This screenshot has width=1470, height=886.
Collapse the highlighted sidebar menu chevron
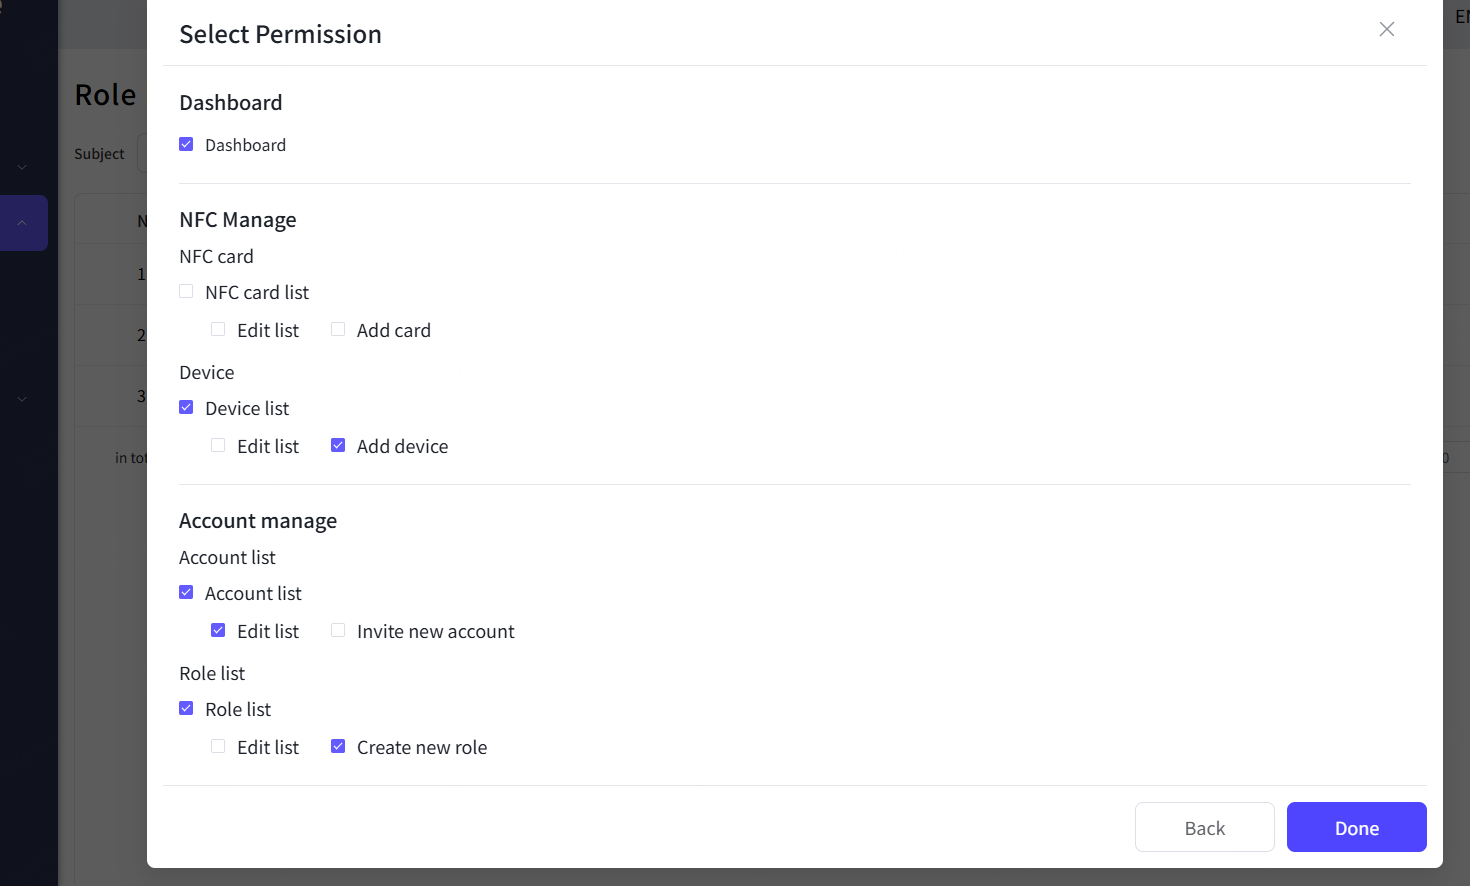tap(22, 223)
